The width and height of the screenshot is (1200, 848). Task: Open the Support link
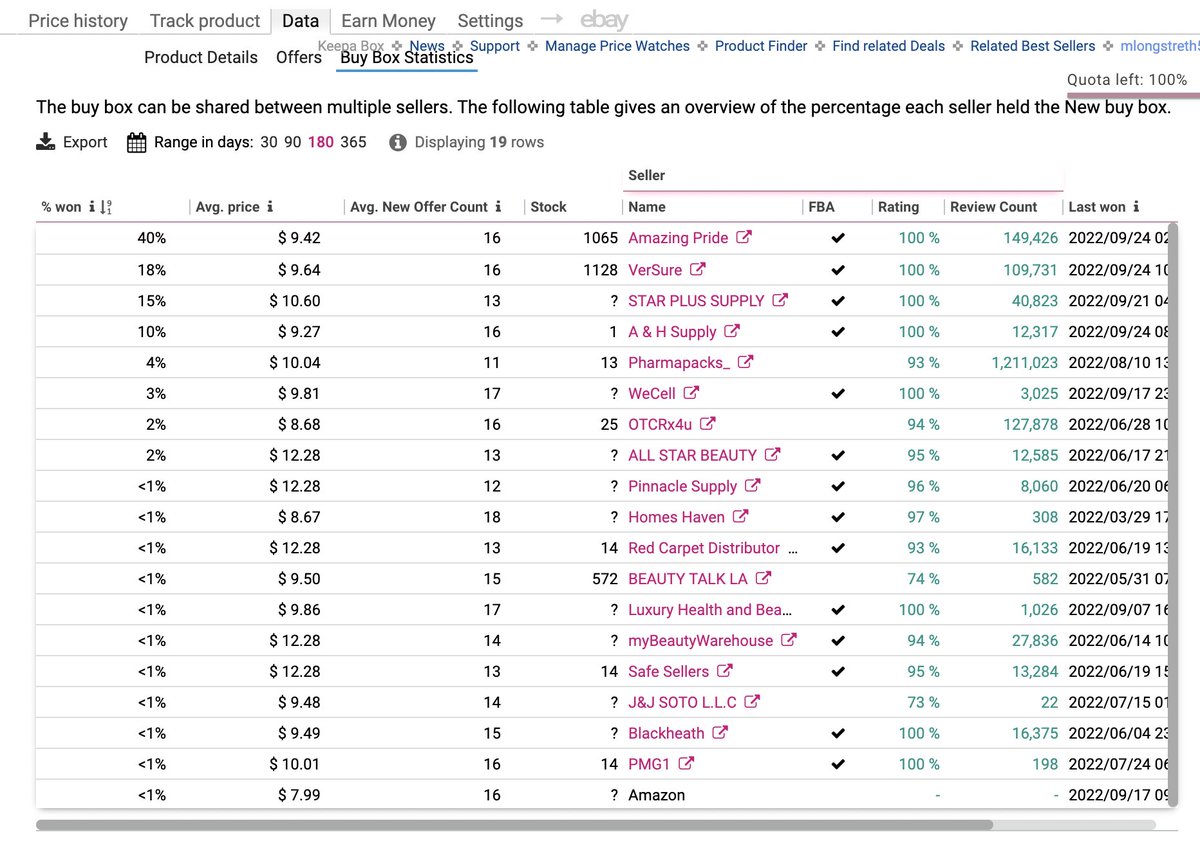[495, 46]
